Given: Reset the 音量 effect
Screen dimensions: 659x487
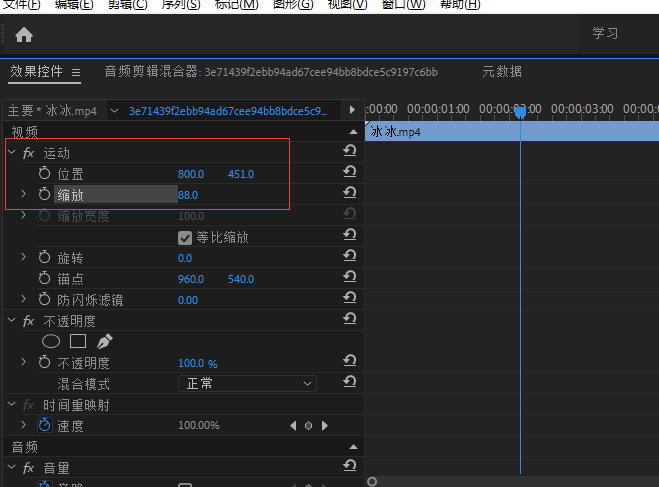Looking at the screenshot, I should point(350,466).
